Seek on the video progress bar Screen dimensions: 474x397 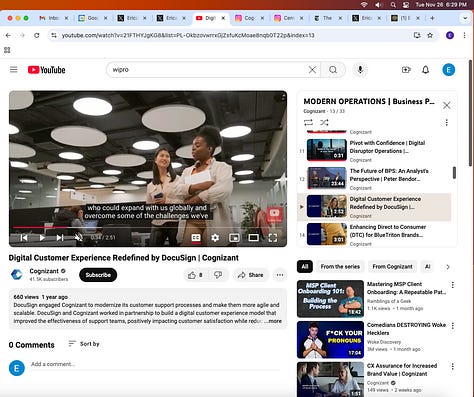(148, 227)
